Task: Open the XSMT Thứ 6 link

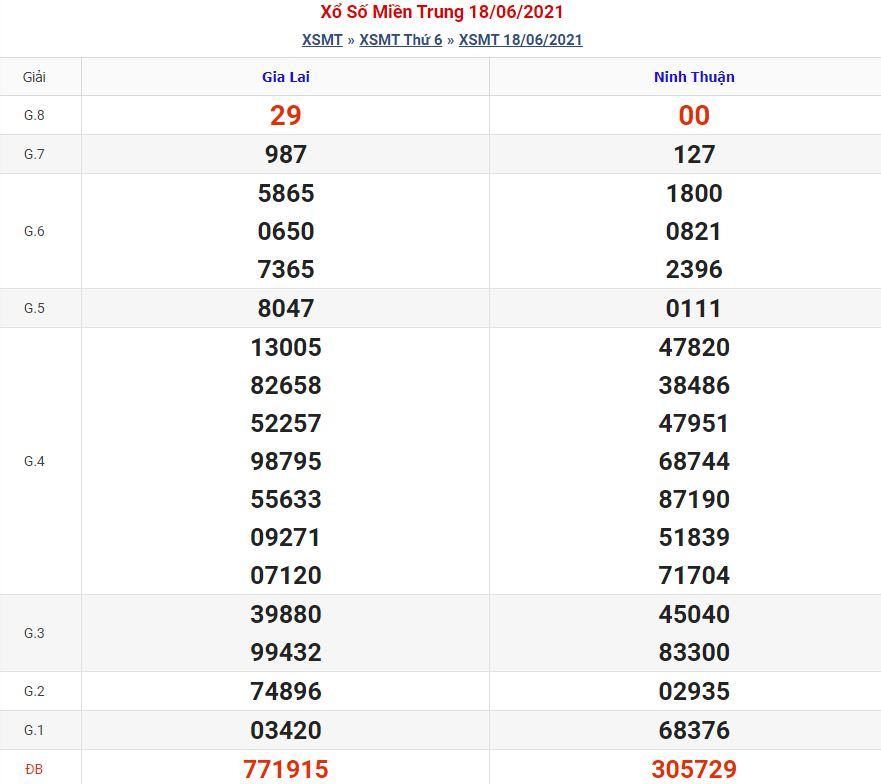Action: tap(401, 40)
